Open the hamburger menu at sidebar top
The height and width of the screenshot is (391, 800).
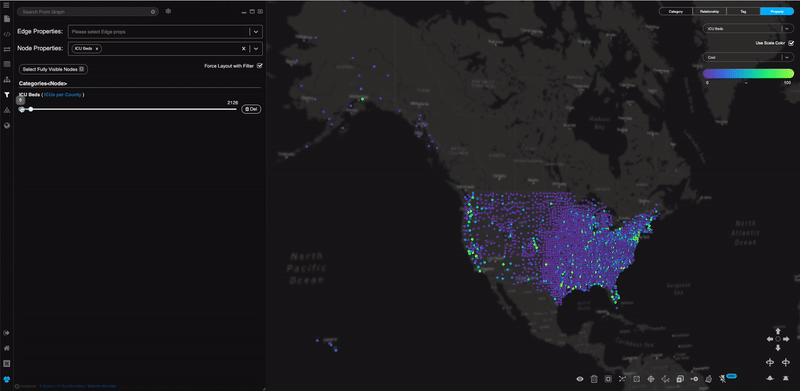[x=7, y=5]
